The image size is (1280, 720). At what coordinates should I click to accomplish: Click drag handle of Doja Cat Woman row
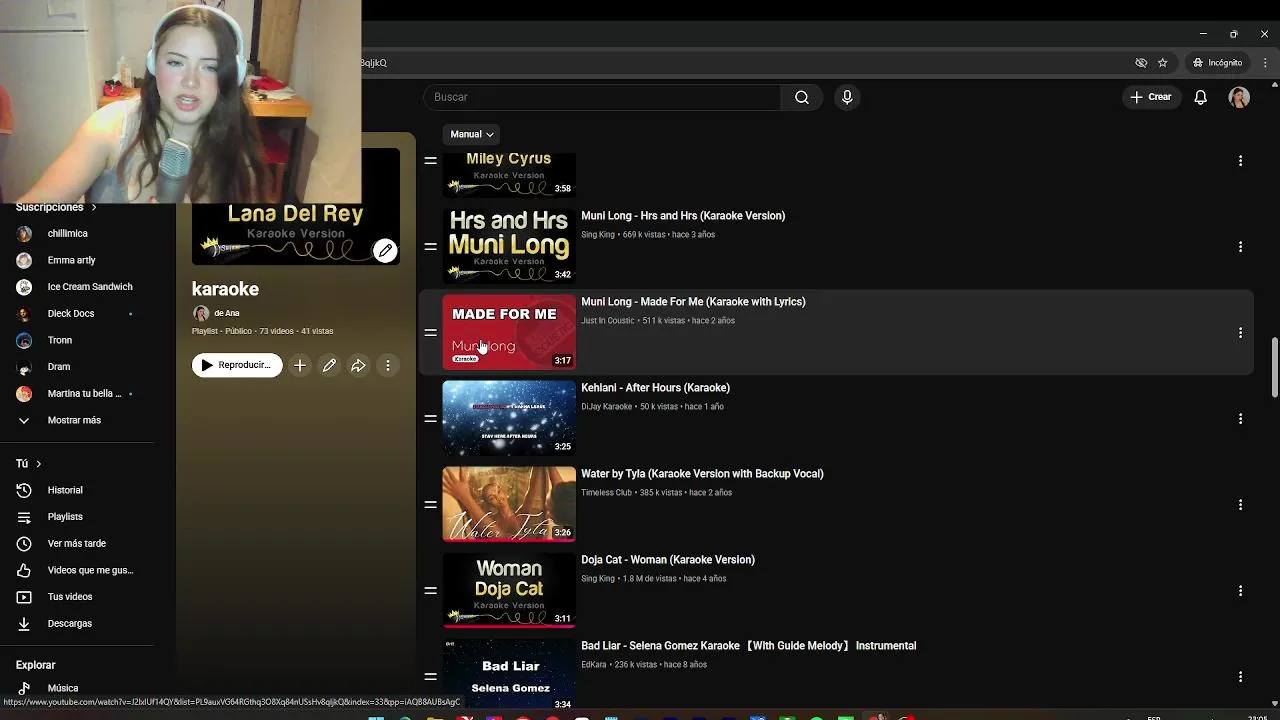click(x=430, y=591)
